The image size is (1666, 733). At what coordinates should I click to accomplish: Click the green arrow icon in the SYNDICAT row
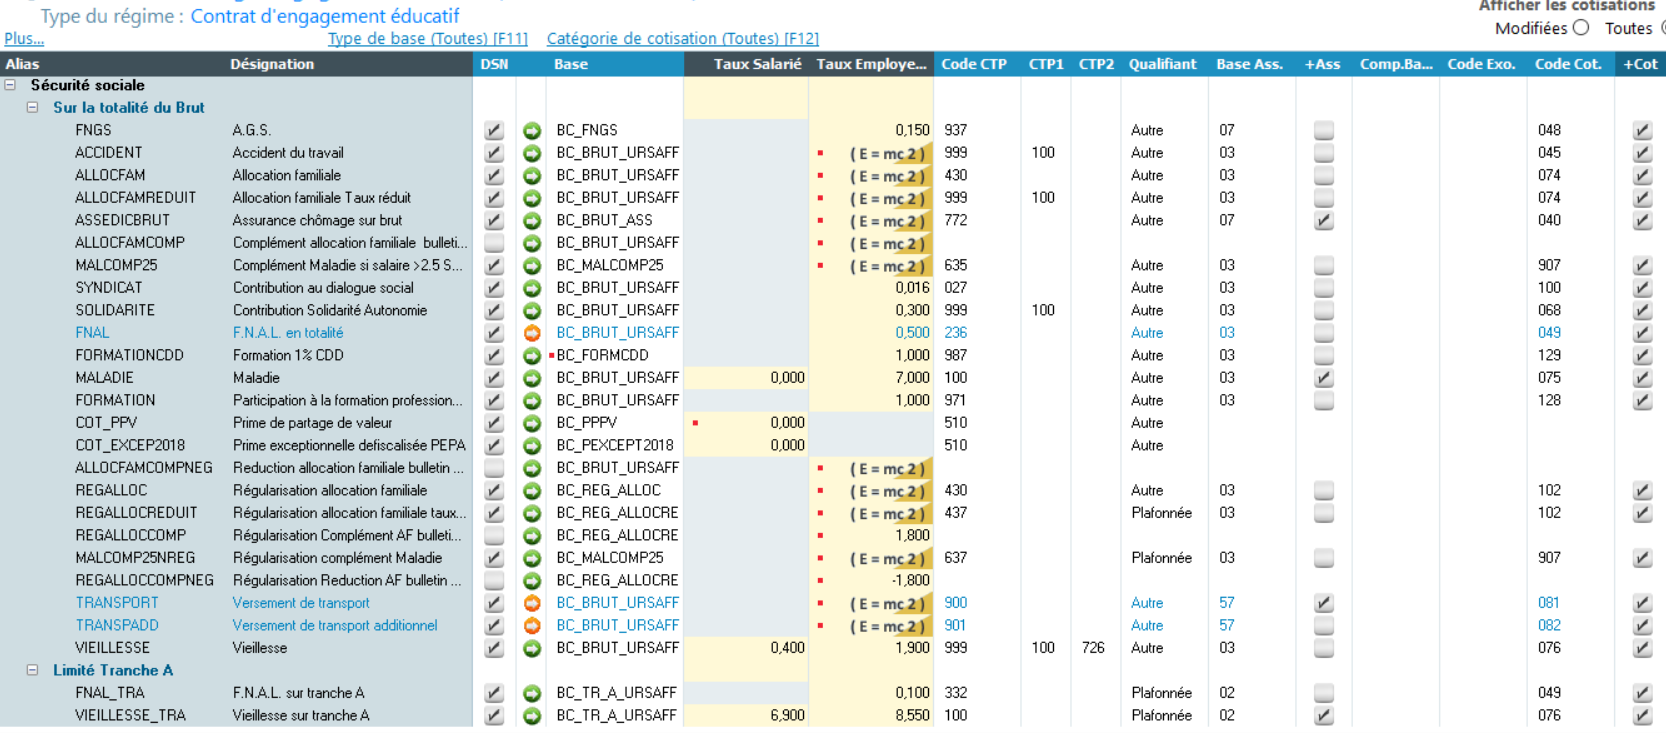pos(532,288)
